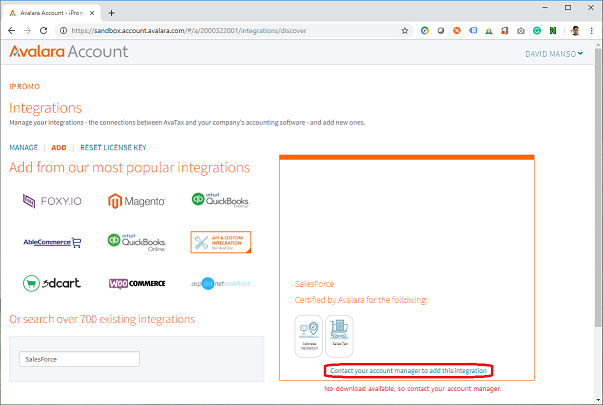Select the 3dcart integration logo
Screen dimensions: 603x405
coord(52,283)
